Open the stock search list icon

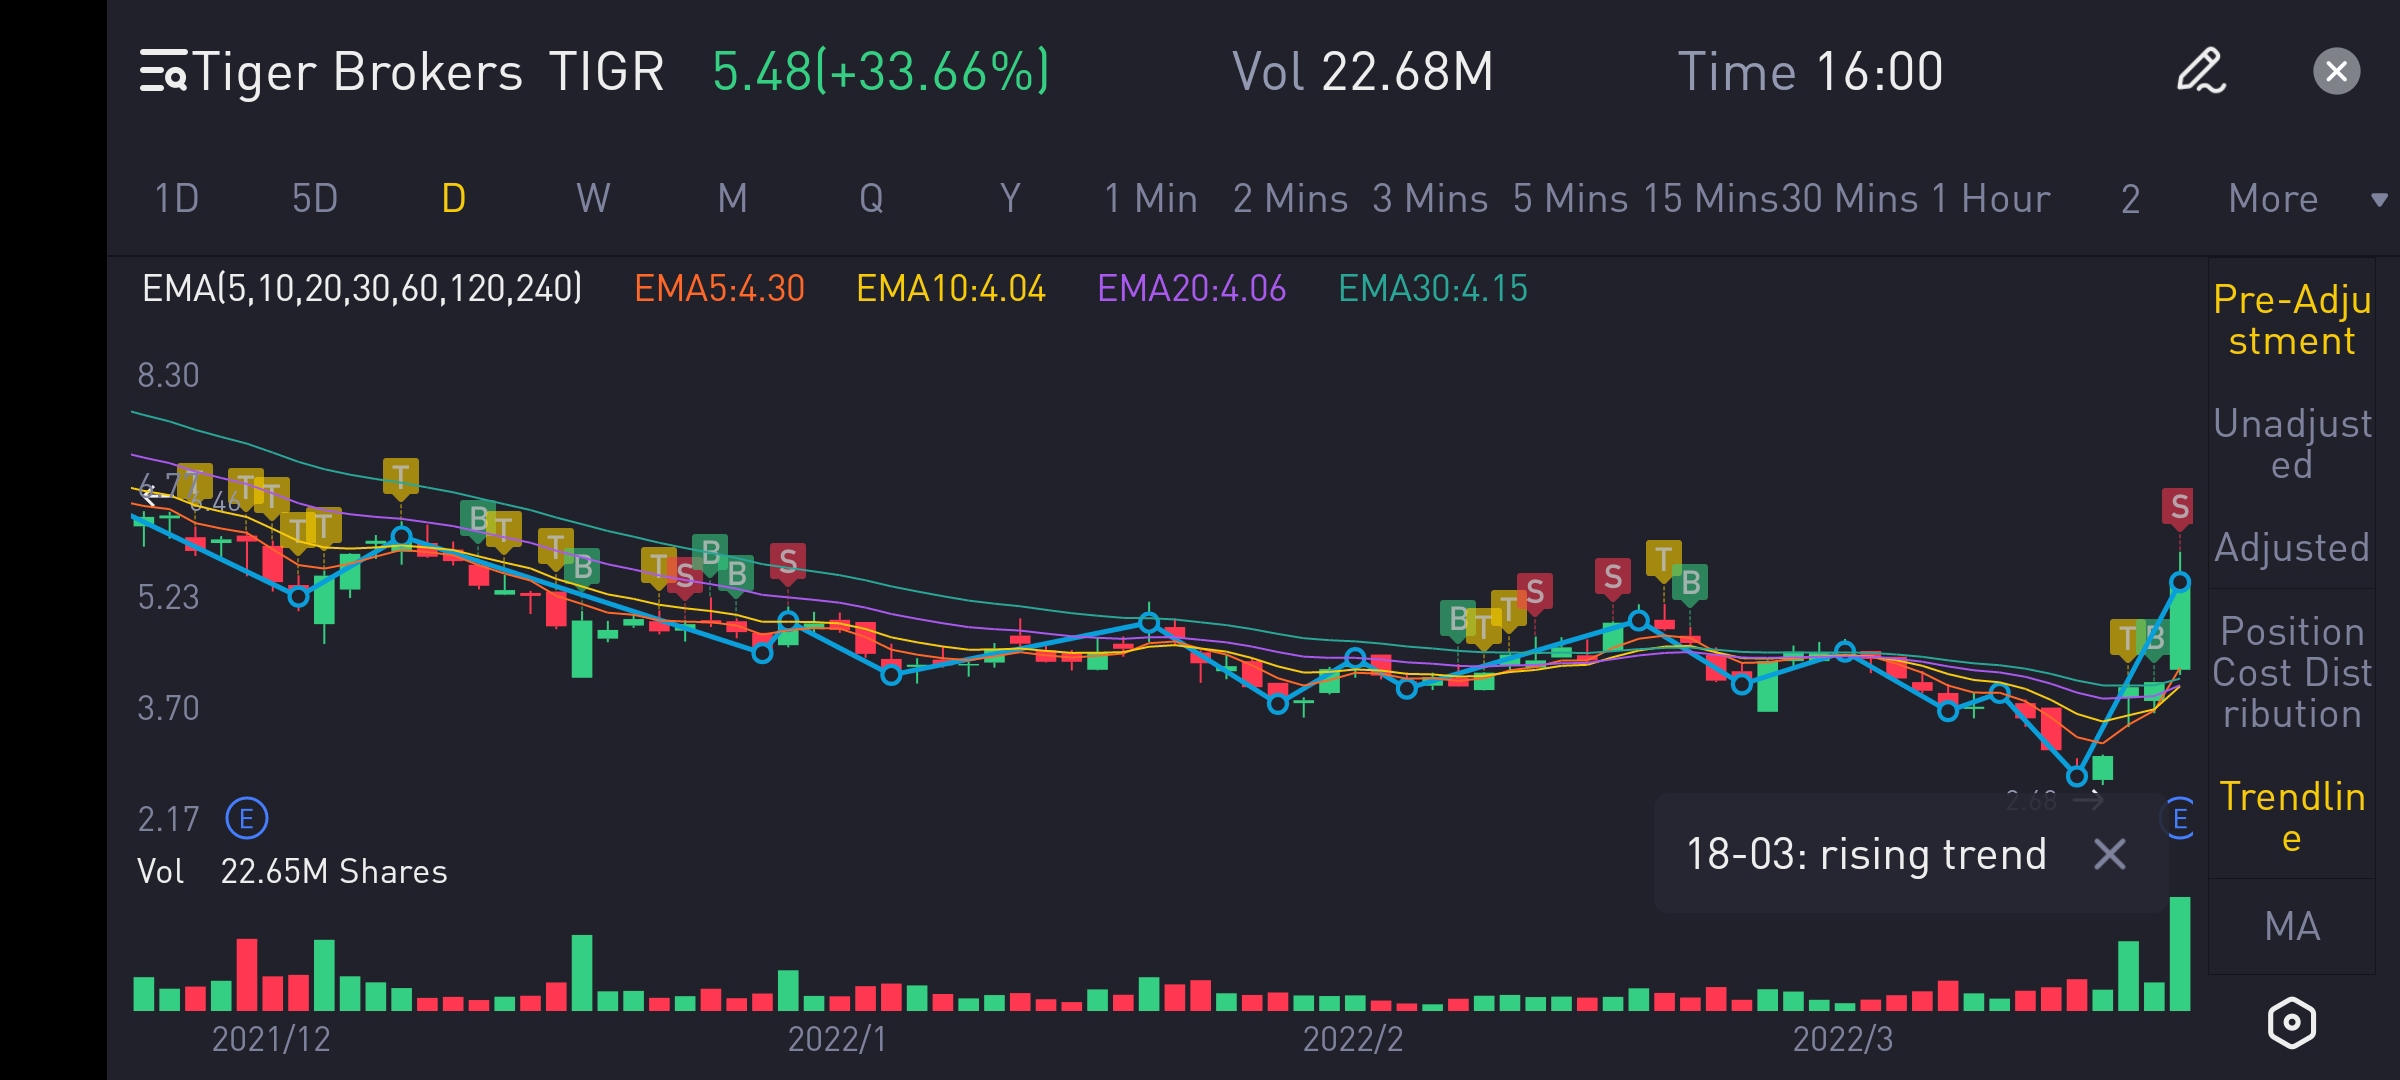(x=162, y=72)
